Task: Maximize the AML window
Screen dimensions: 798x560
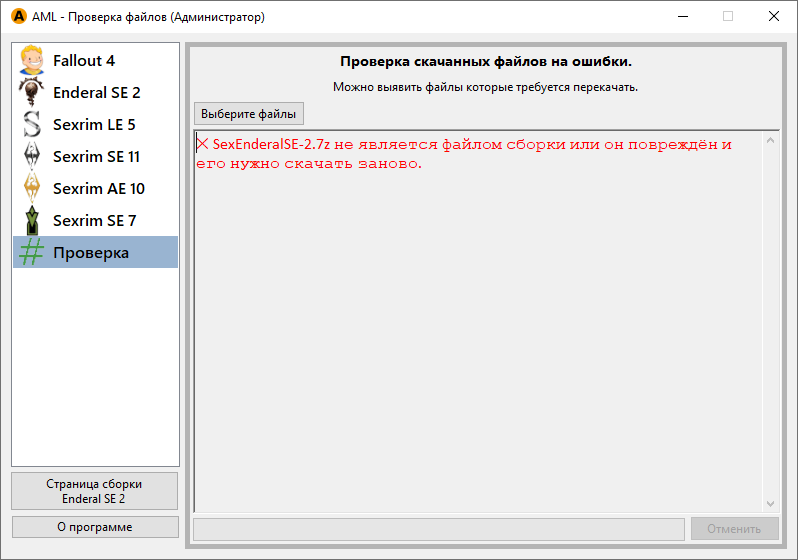Action: tap(728, 17)
